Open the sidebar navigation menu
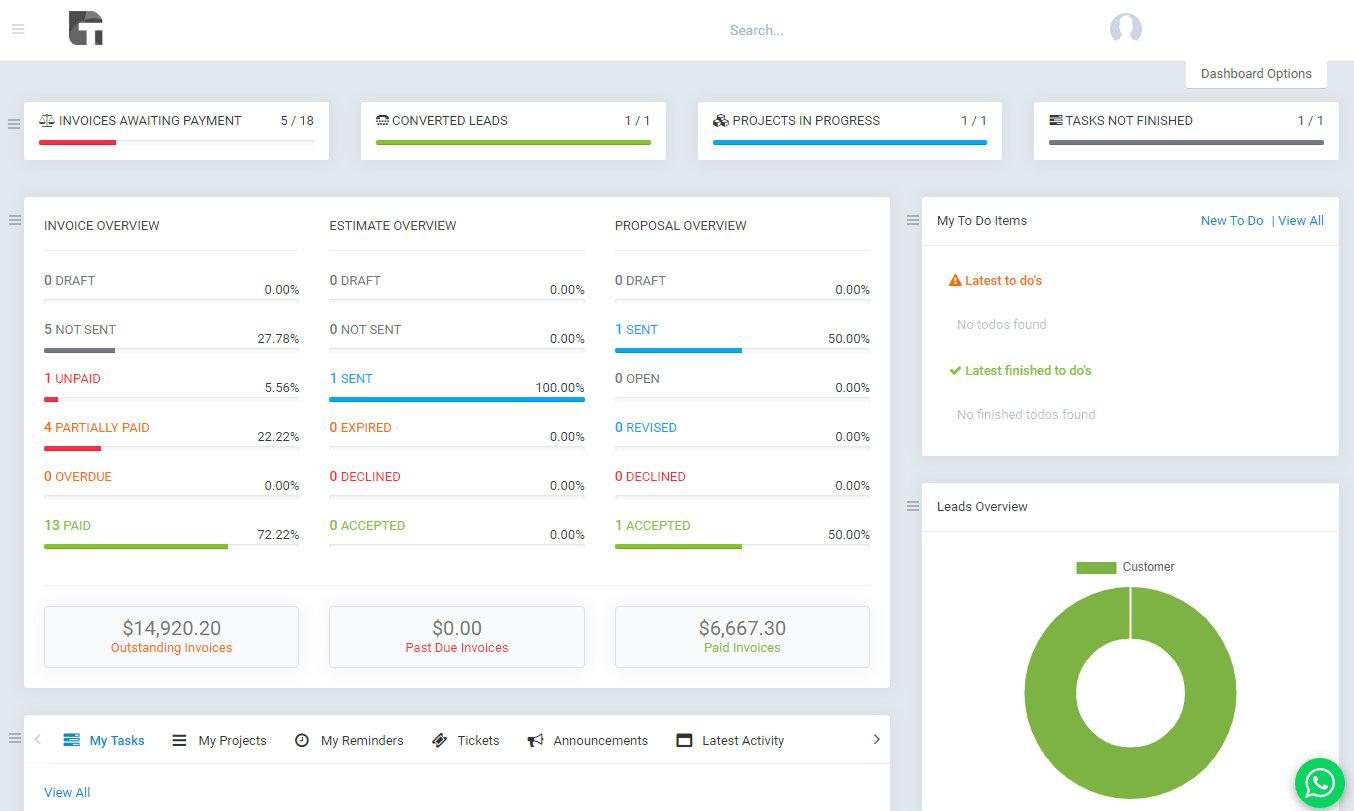Image resolution: width=1354 pixels, height=811 pixels. click(17, 29)
